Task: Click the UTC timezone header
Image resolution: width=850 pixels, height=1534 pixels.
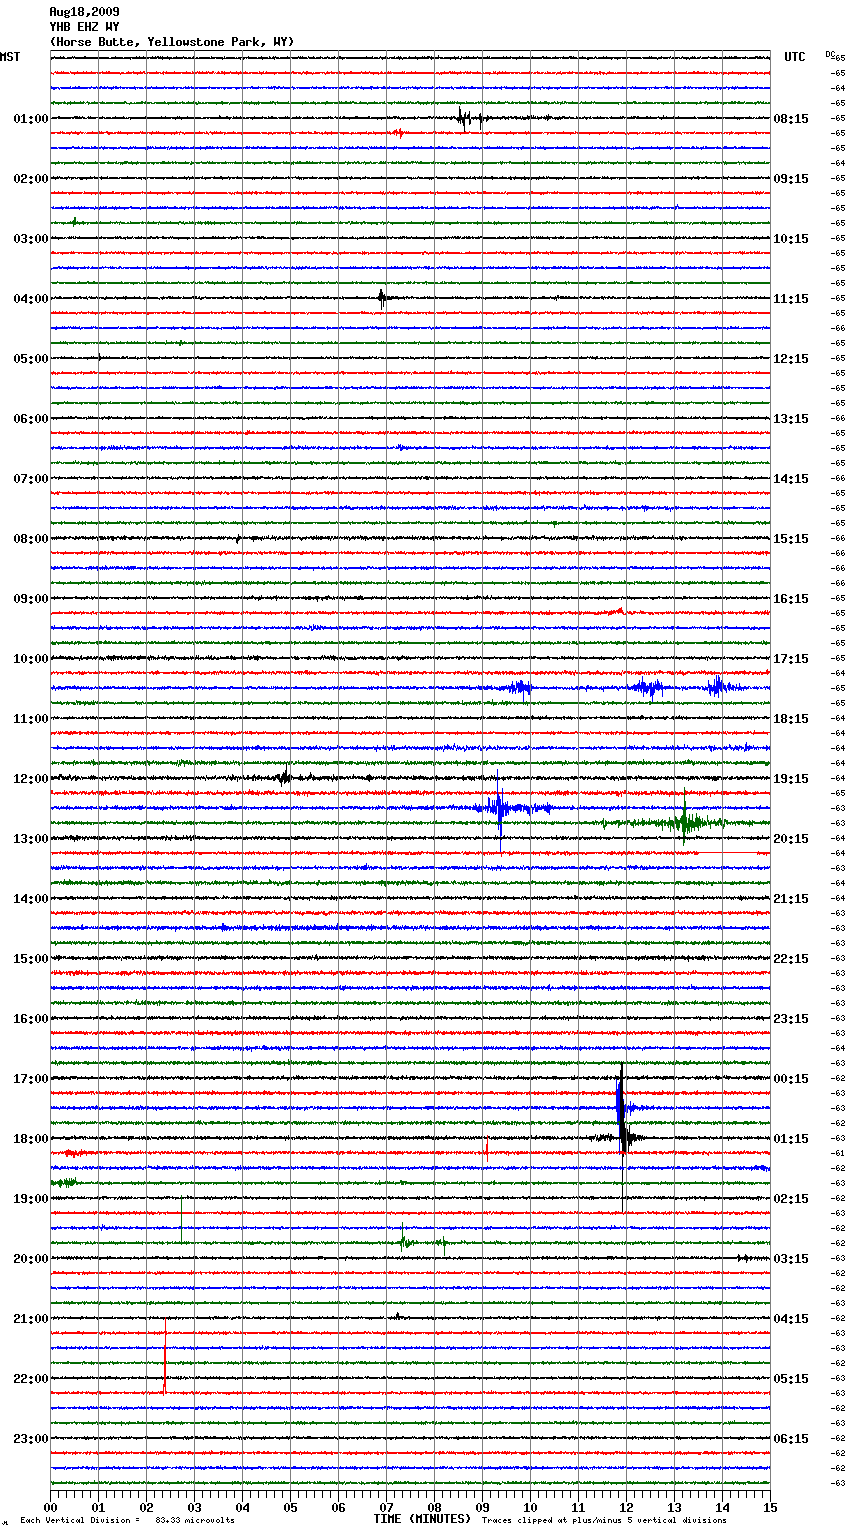Action: [x=795, y=57]
